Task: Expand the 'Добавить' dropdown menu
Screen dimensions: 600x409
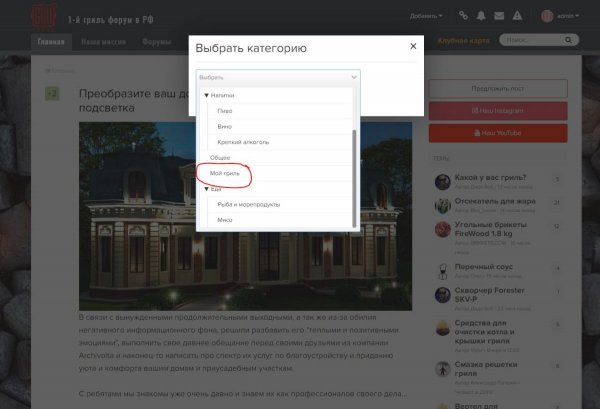Action: click(426, 16)
